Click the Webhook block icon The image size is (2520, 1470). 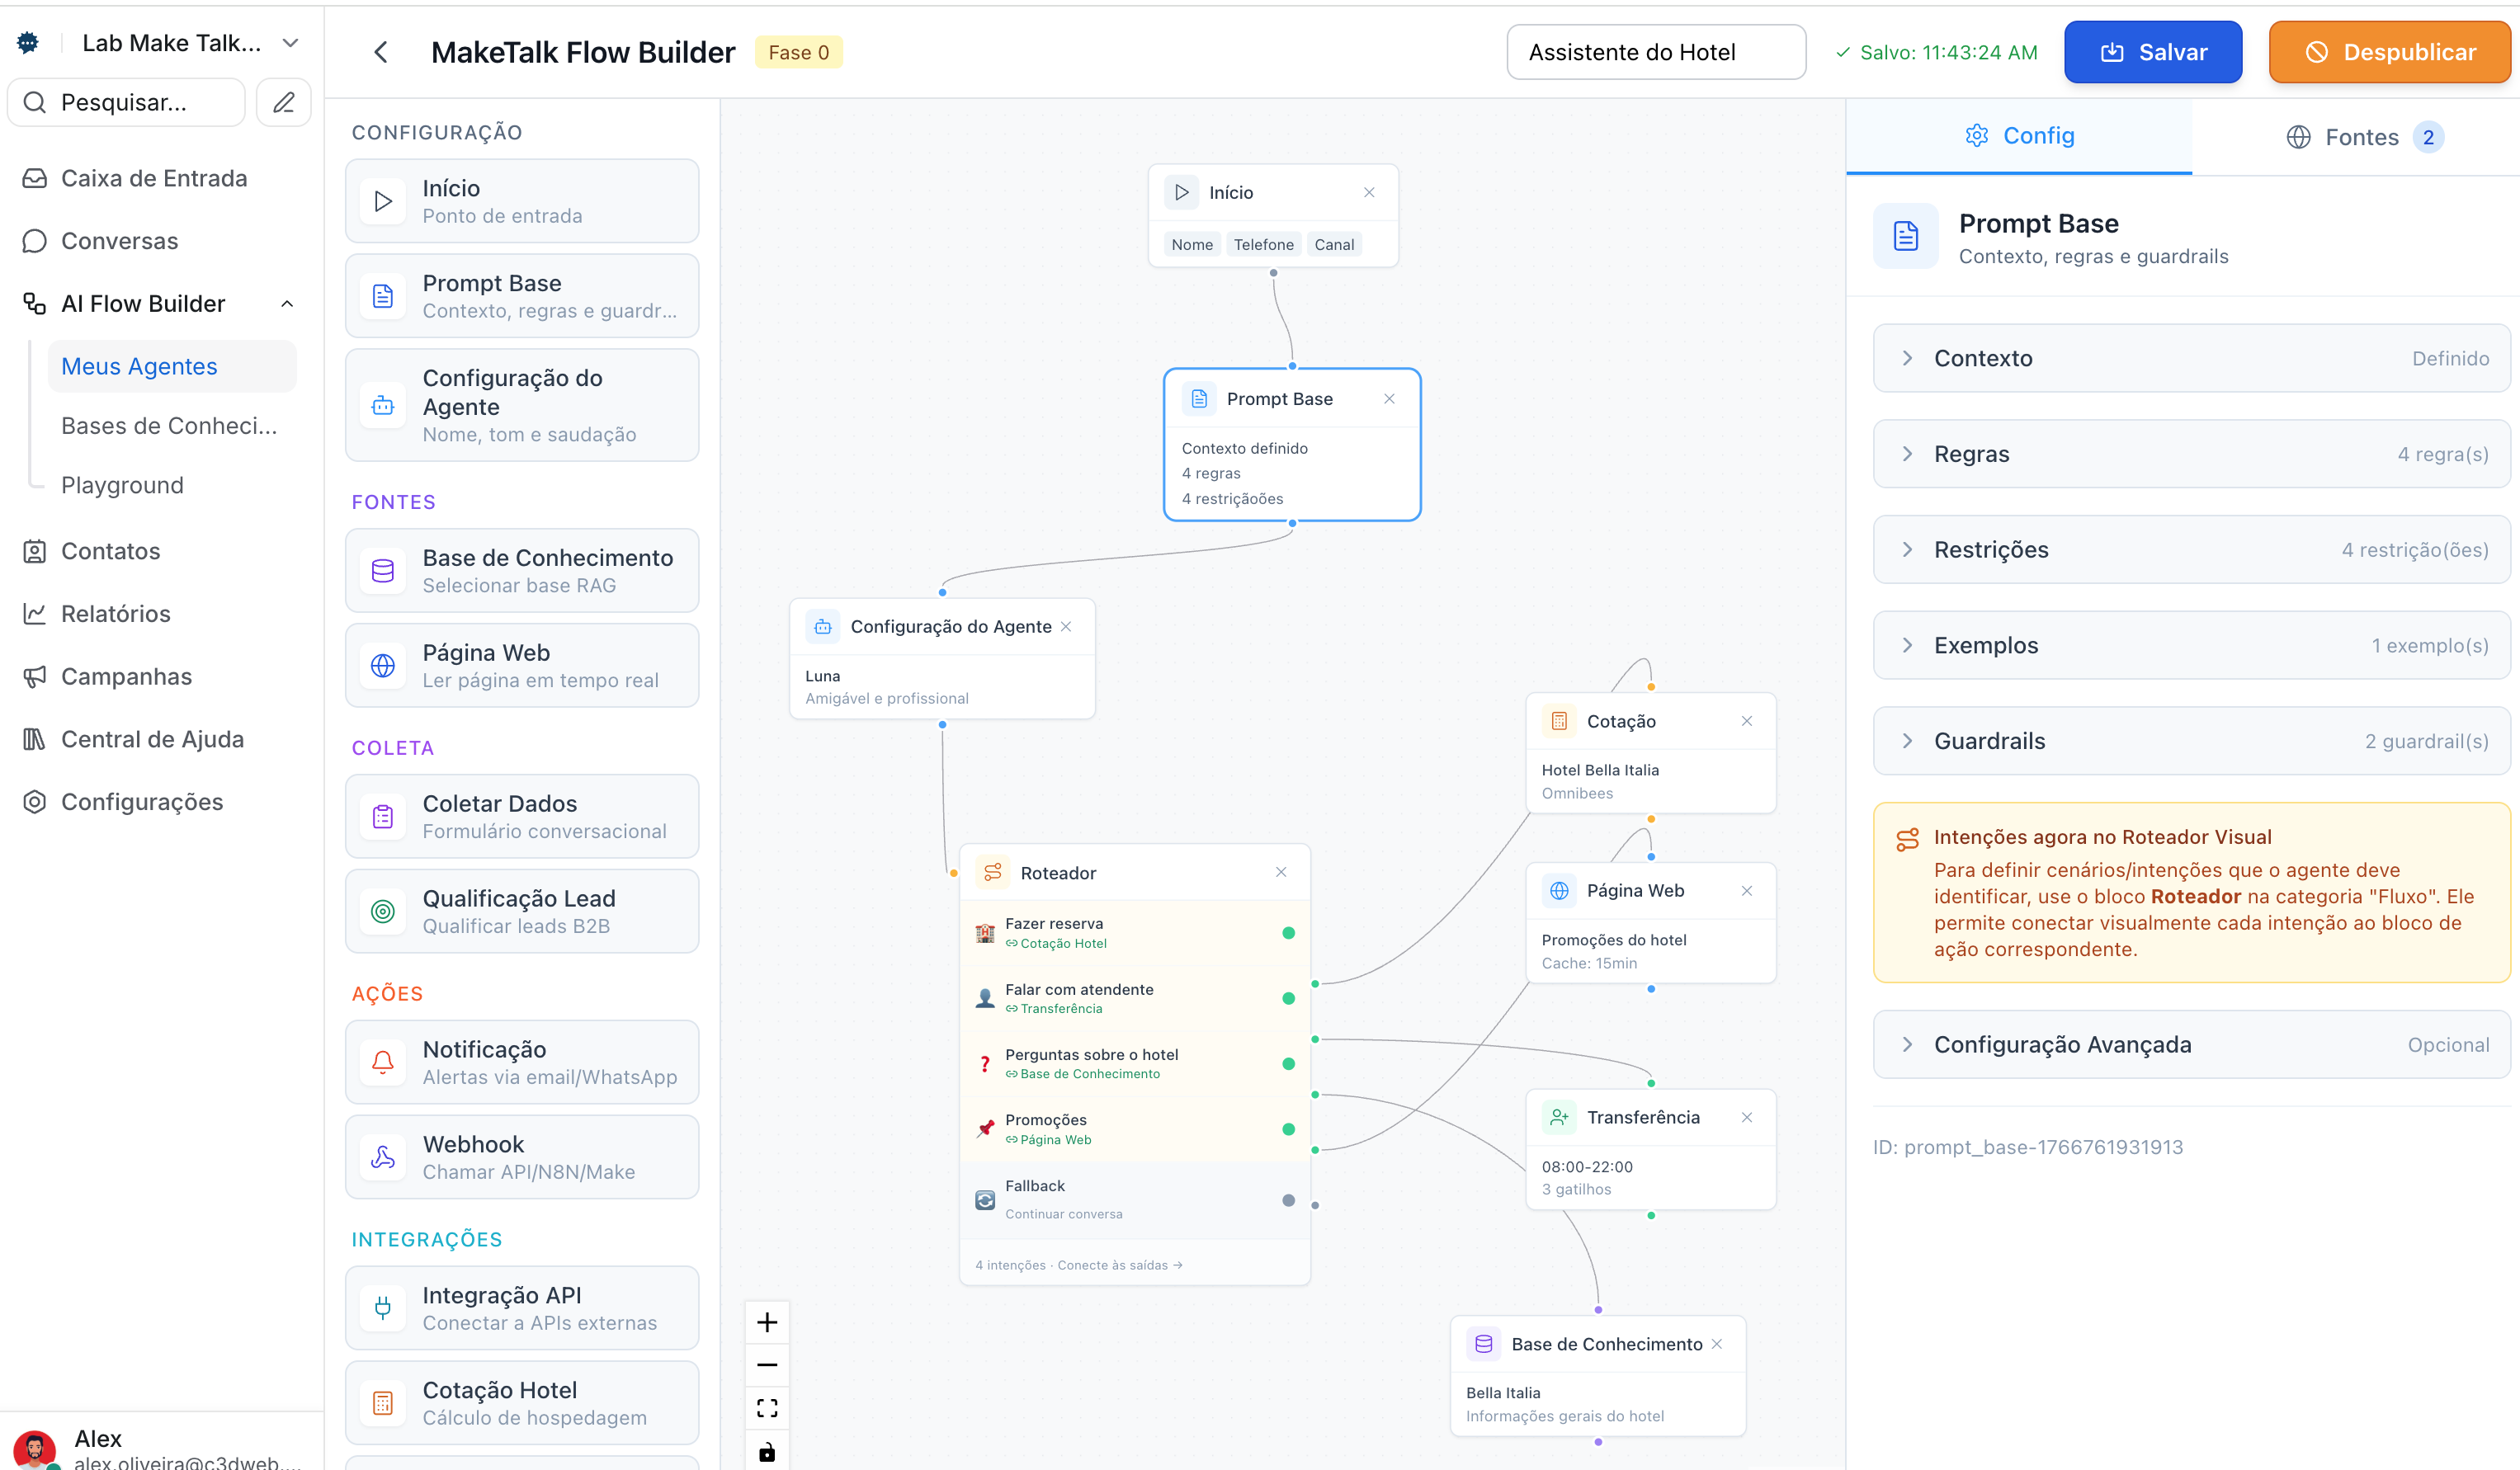click(x=383, y=1157)
